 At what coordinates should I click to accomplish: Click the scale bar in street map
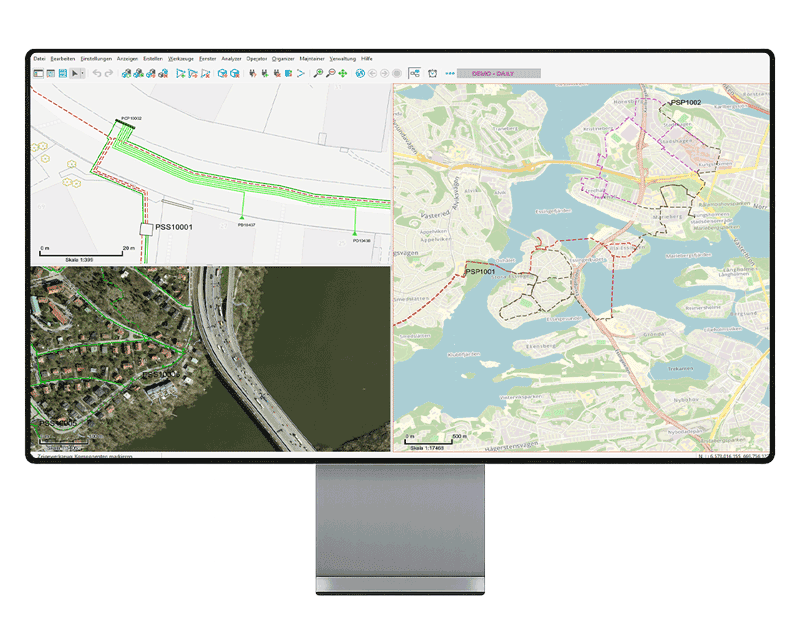pyautogui.click(x=430, y=441)
